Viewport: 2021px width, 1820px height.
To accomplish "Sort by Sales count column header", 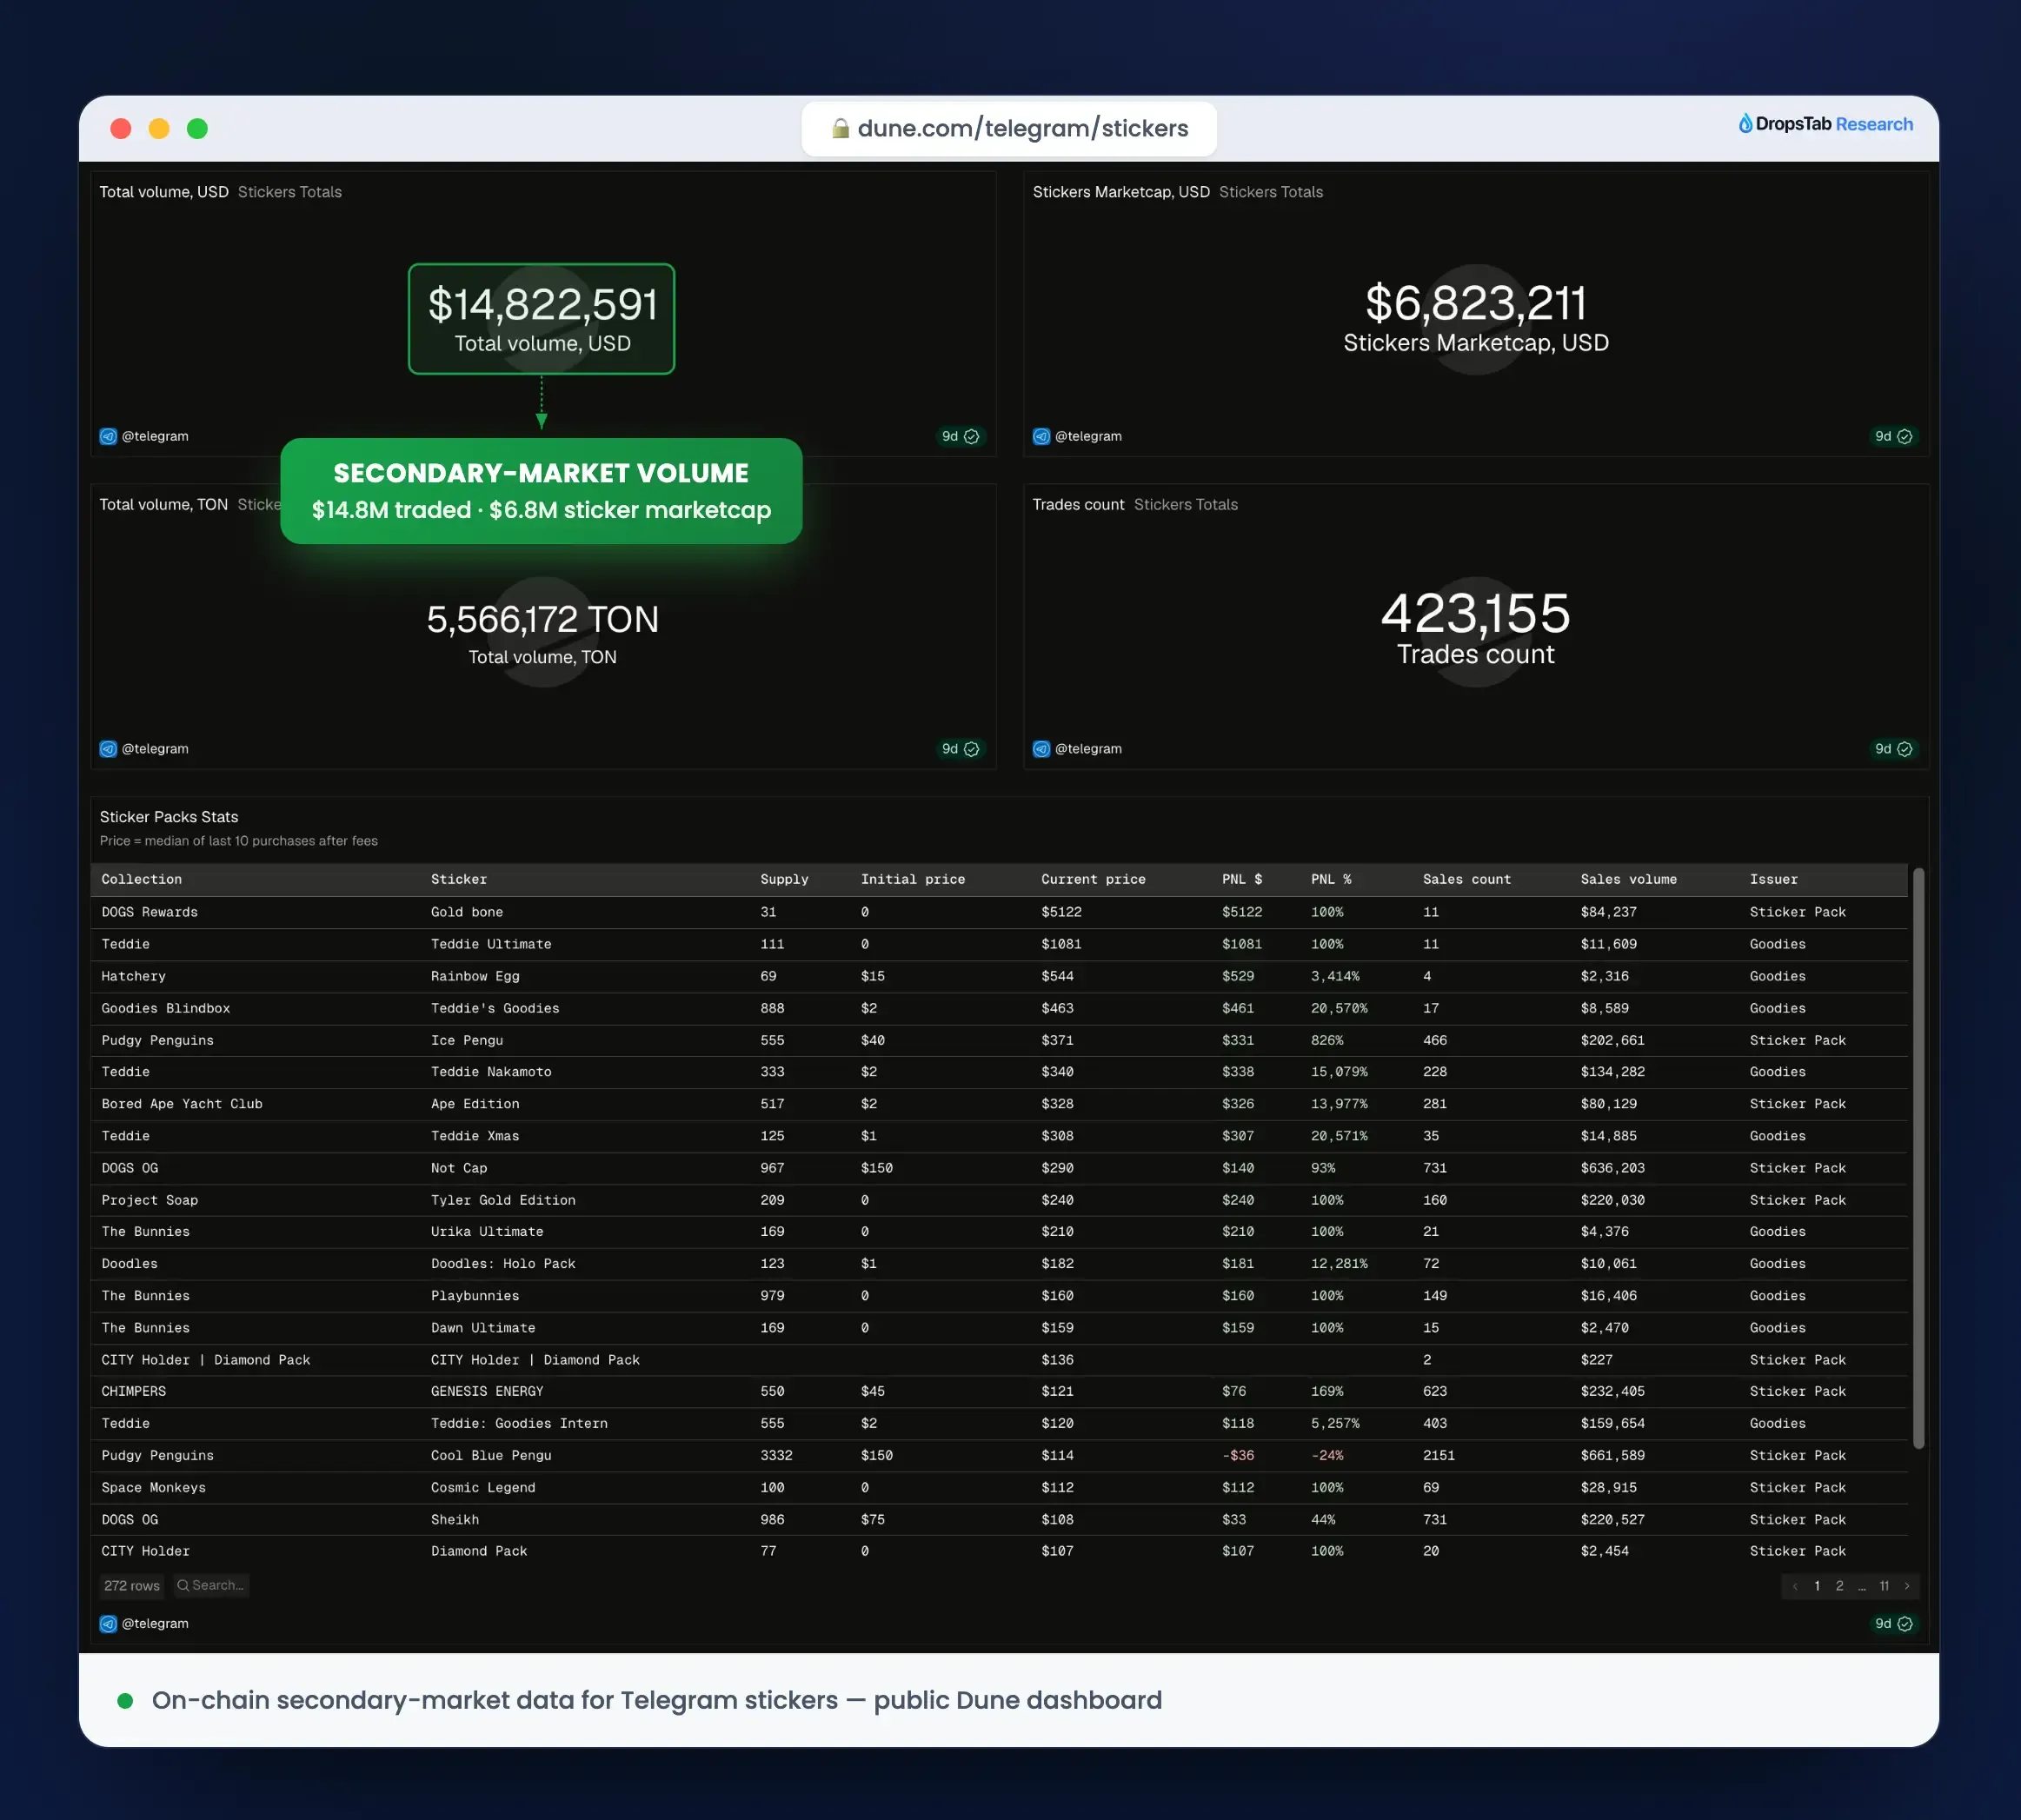I will pyautogui.click(x=1467, y=879).
